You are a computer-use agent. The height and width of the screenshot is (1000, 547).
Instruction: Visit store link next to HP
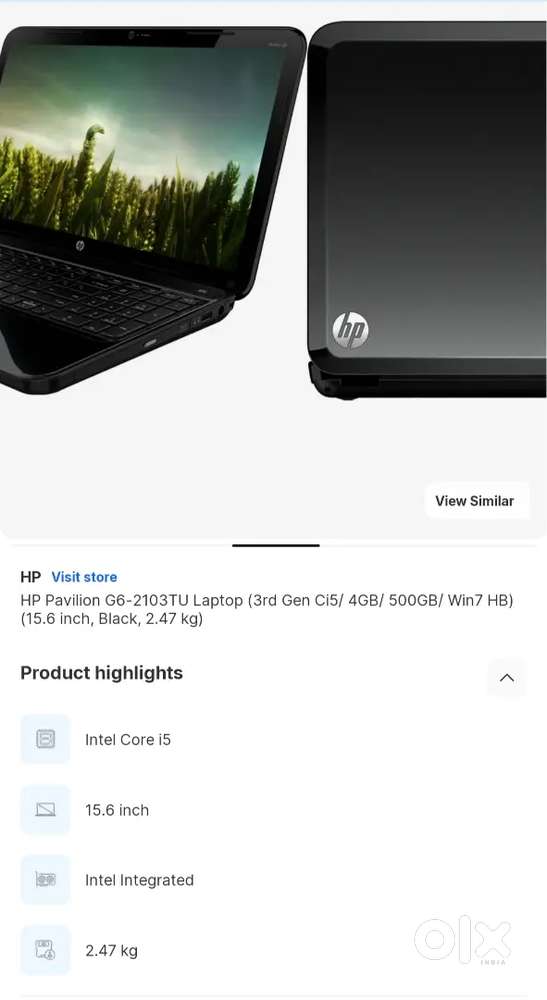point(84,577)
